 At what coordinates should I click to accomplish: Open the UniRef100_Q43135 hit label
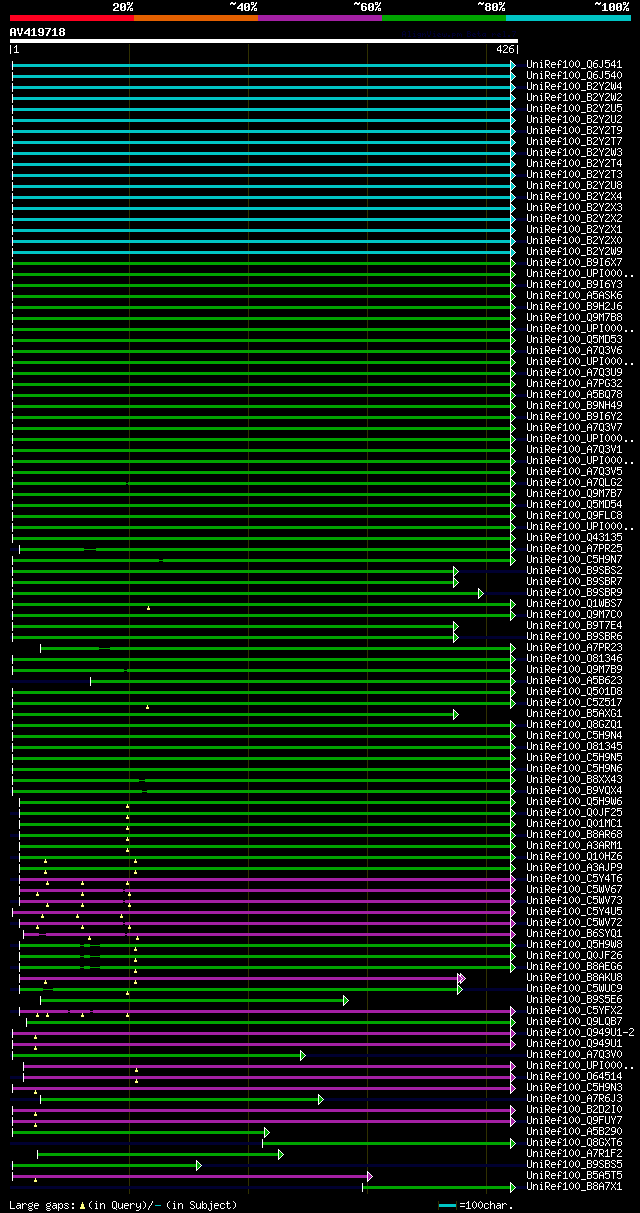(x=574, y=537)
